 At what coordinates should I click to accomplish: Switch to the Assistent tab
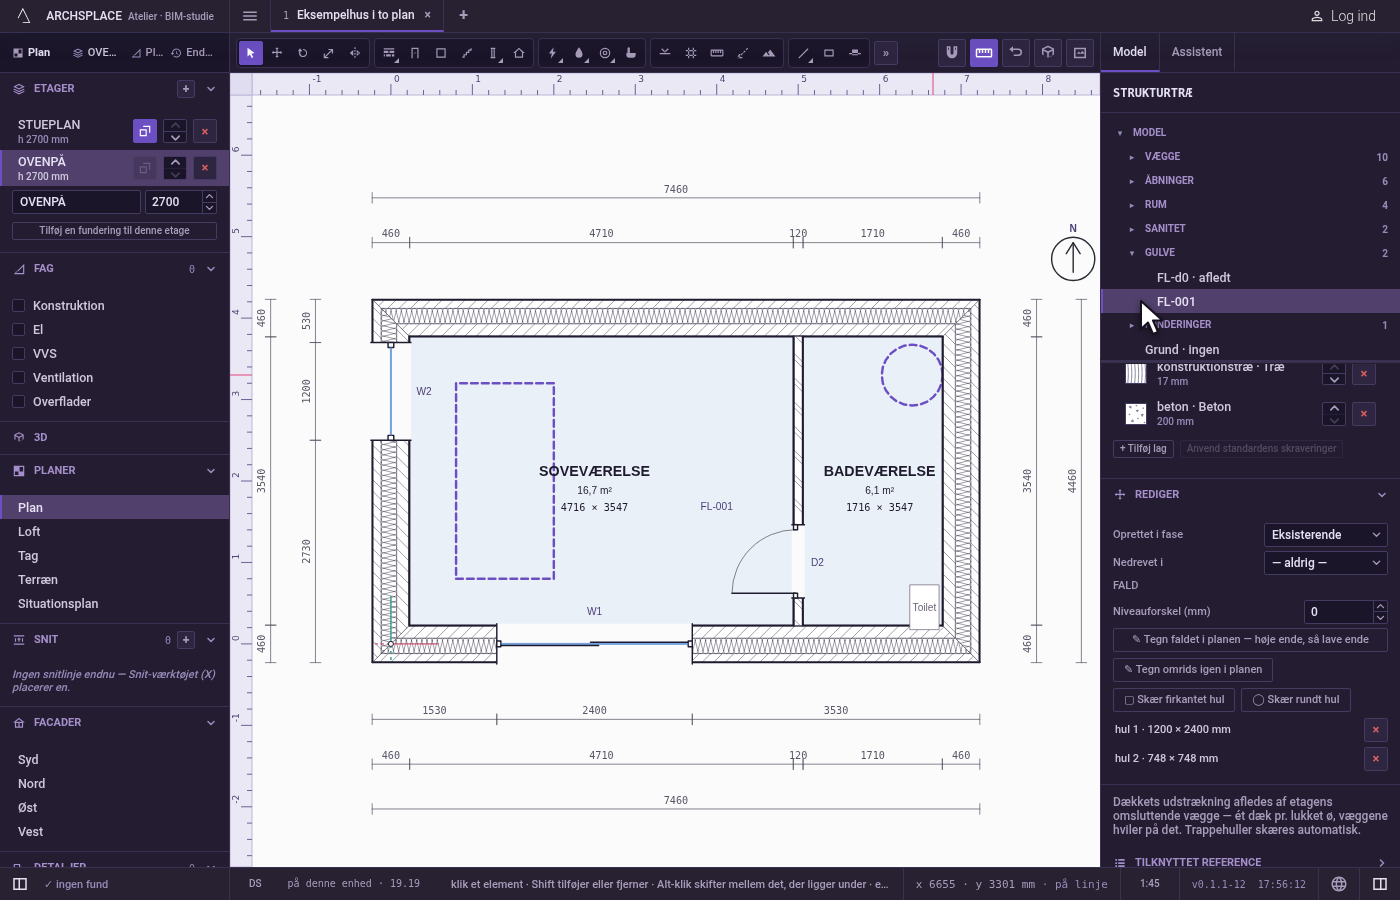1197,52
